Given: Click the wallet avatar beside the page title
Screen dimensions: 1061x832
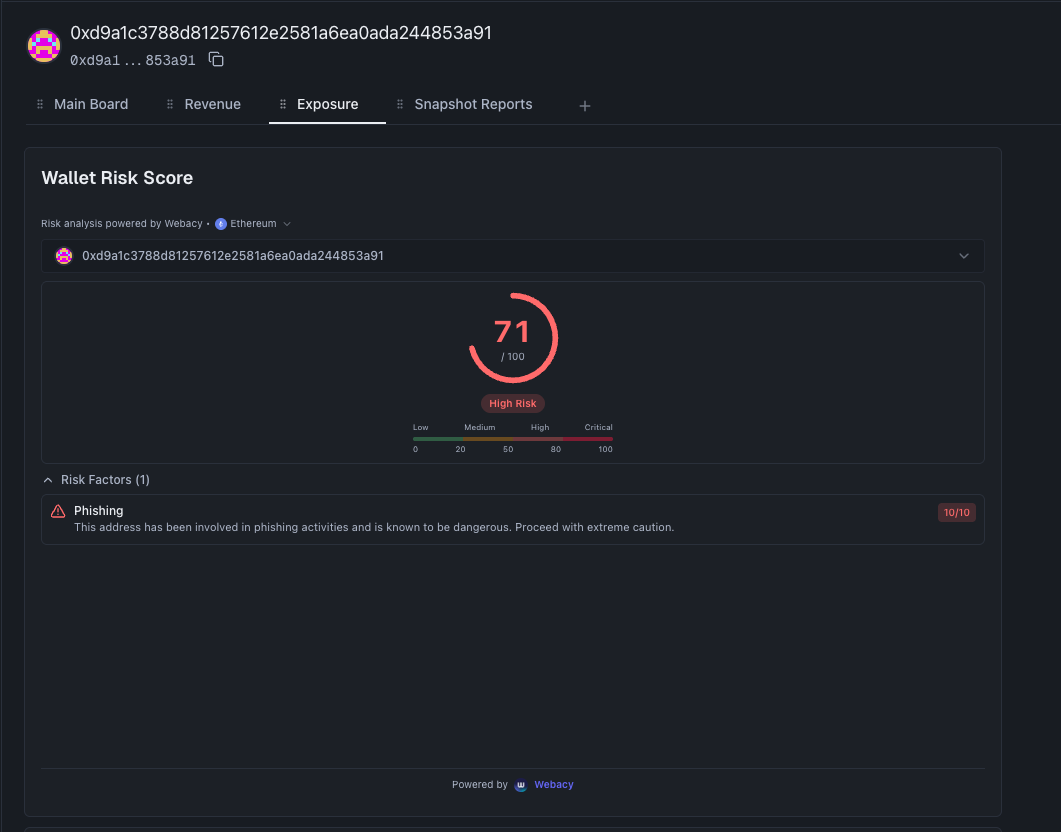Looking at the screenshot, I should click(43, 46).
